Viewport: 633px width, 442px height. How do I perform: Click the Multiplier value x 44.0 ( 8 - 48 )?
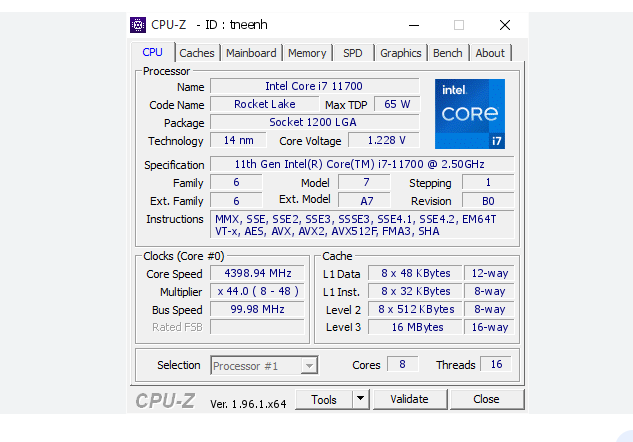tap(257, 291)
